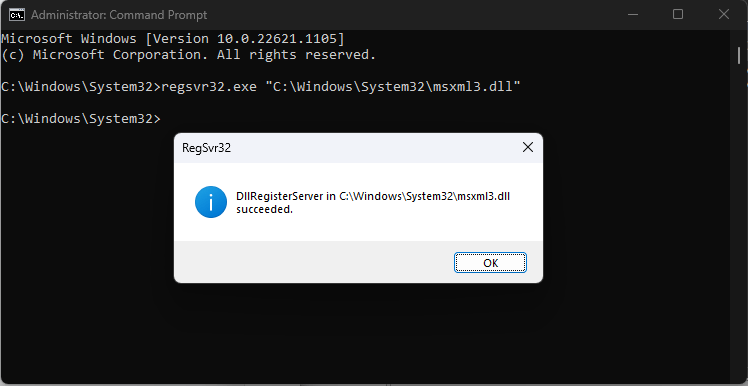Click the empty prompt on the last console line

coord(81,118)
